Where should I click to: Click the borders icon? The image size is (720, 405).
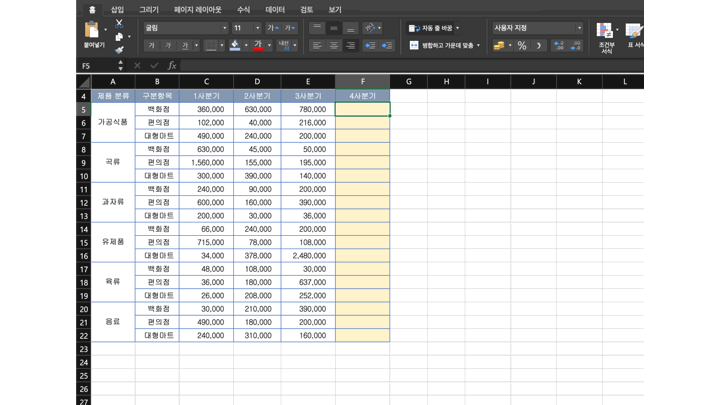pyautogui.click(x=211, y=45)
